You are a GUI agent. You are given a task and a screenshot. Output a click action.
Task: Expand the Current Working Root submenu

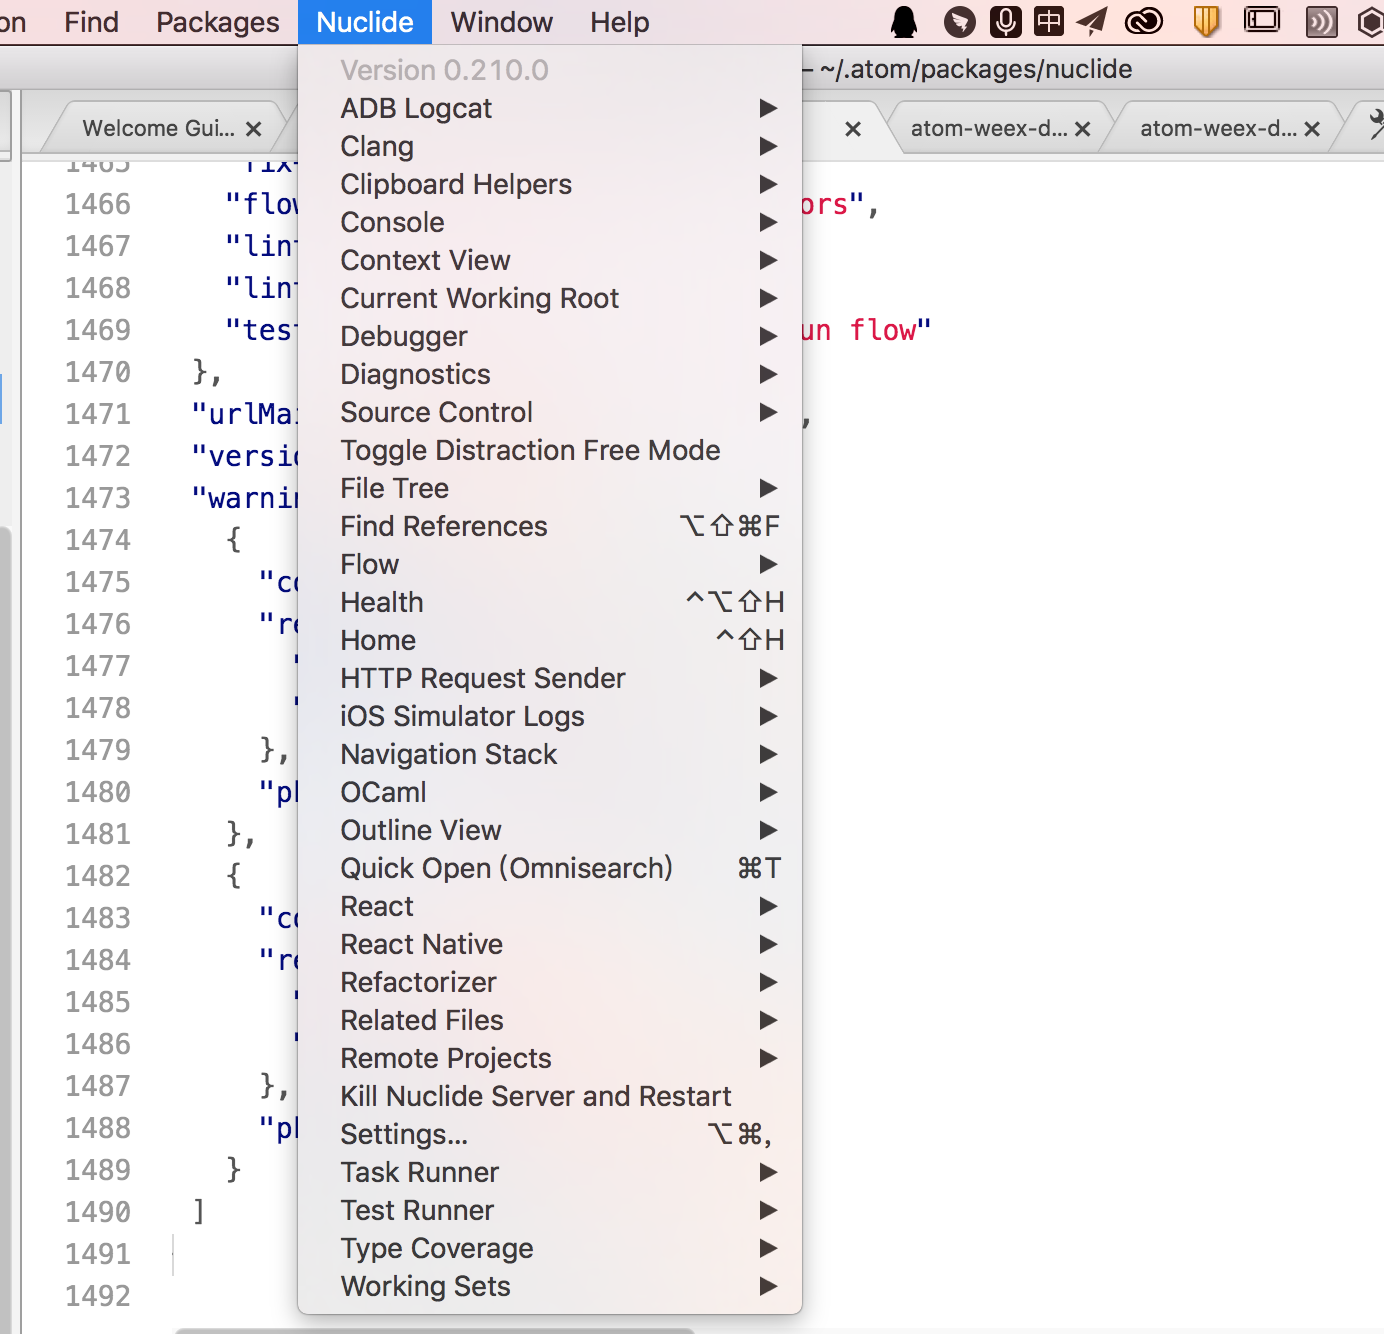pyautogui.click(x=550, y=298)
